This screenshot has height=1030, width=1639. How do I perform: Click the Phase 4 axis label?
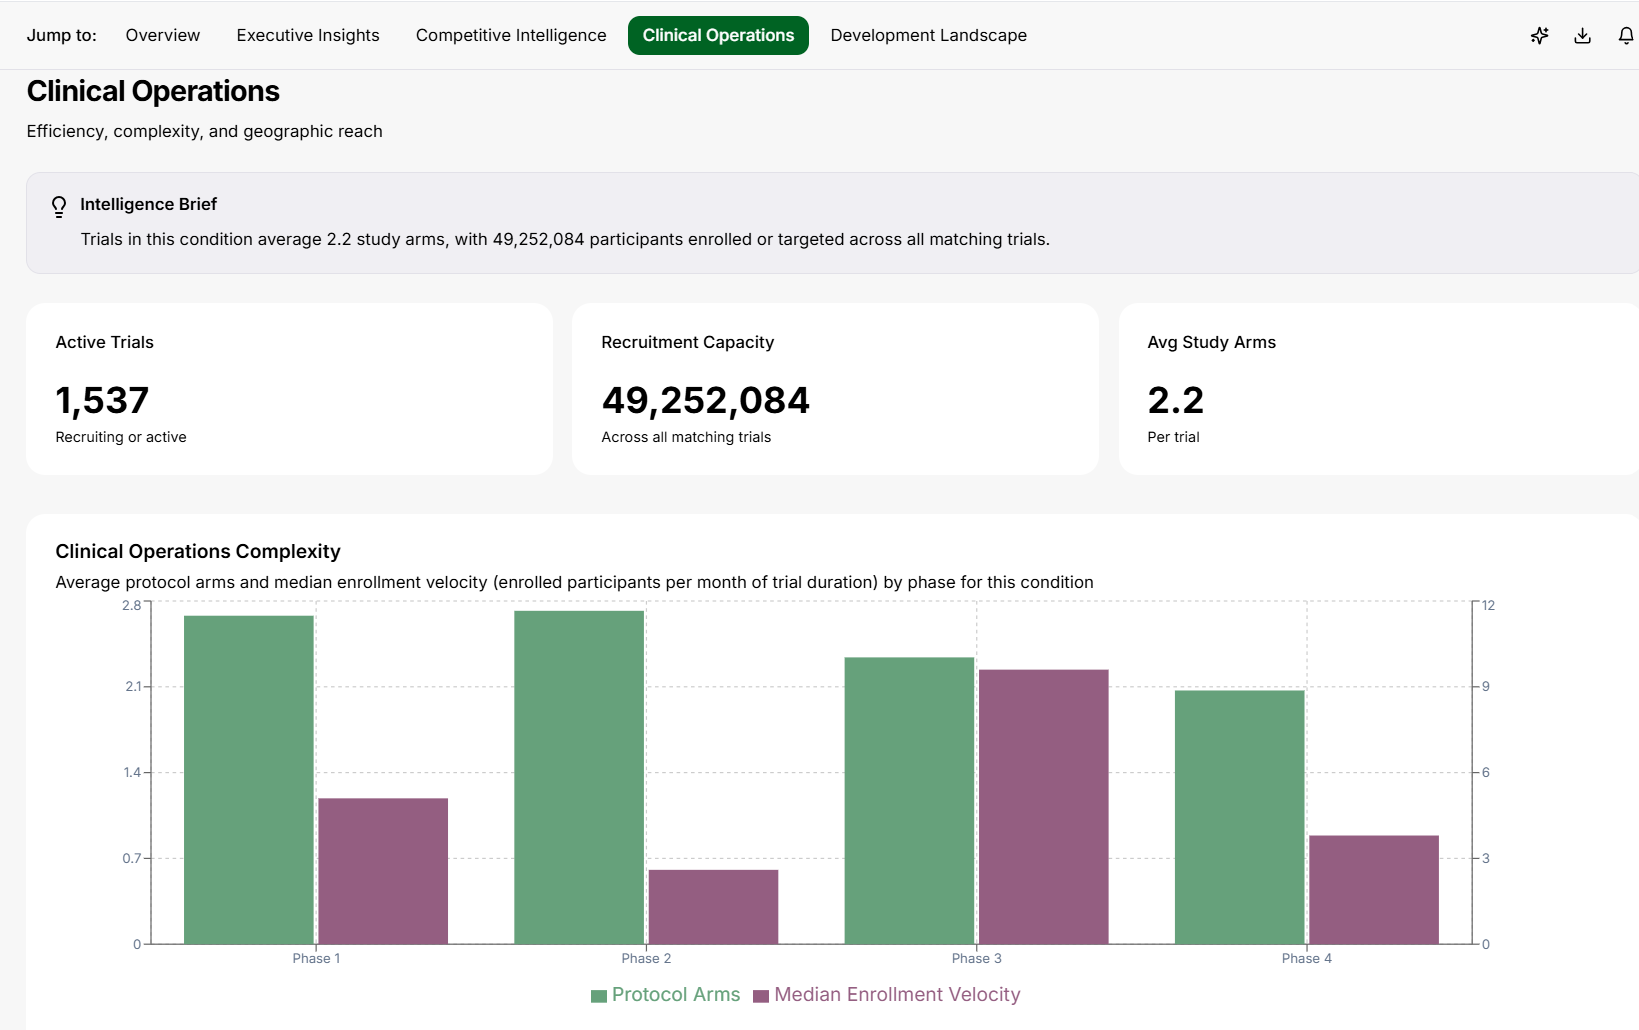(1307, 958)
